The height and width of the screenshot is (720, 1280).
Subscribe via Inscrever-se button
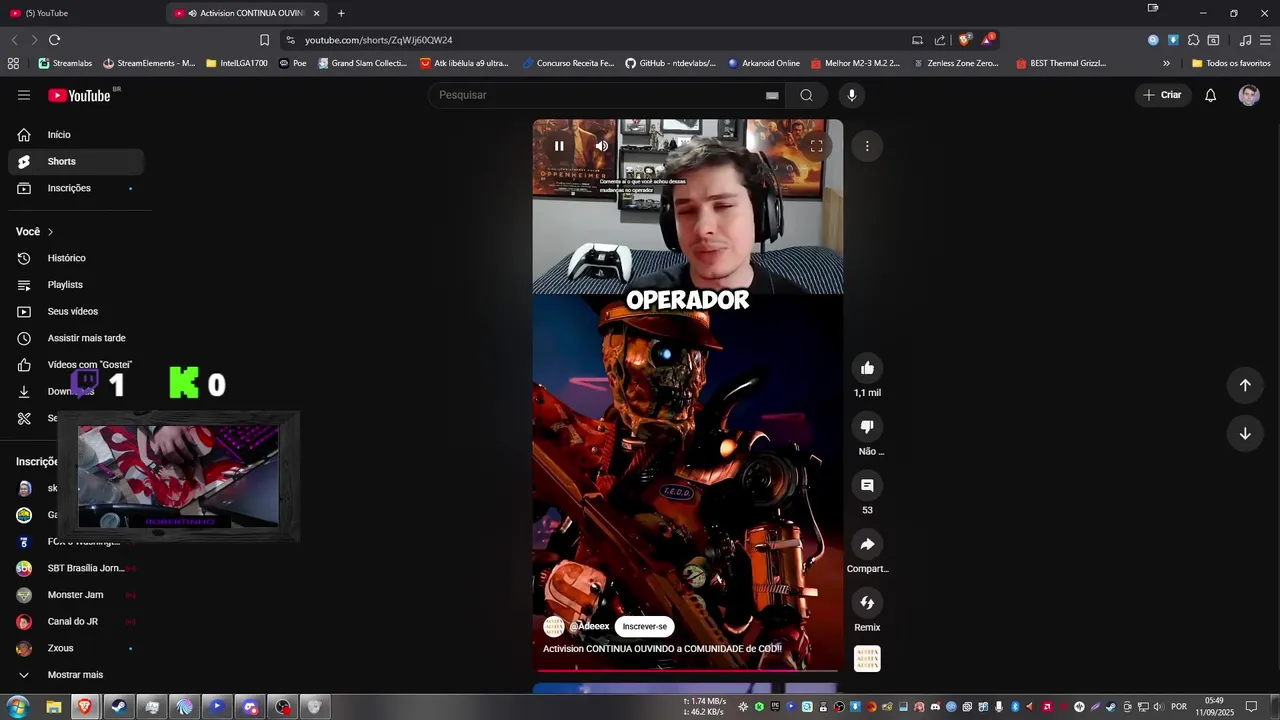pos(644,627)
